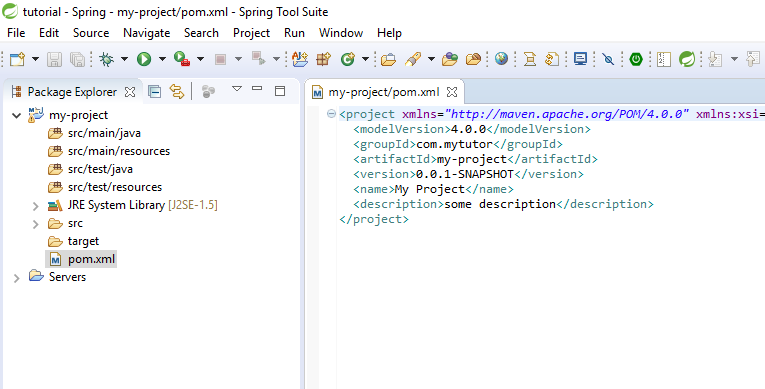Open the New wizard dropdown arrow
This screenshot has height=389, width=765.
(35, 59)
